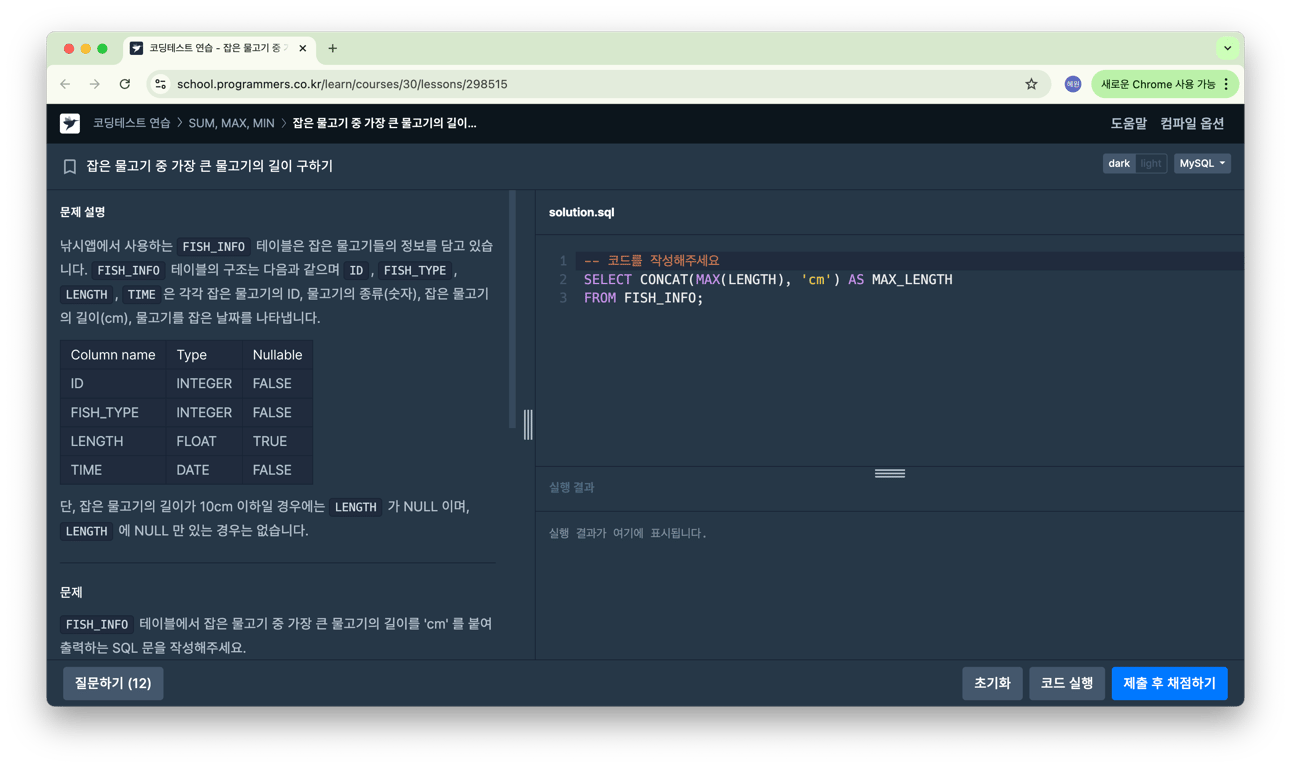The width and height of the screenshot is (1291, 768).
Task: Bookmark the page using the star icon
Action: tap(1031, 84)
